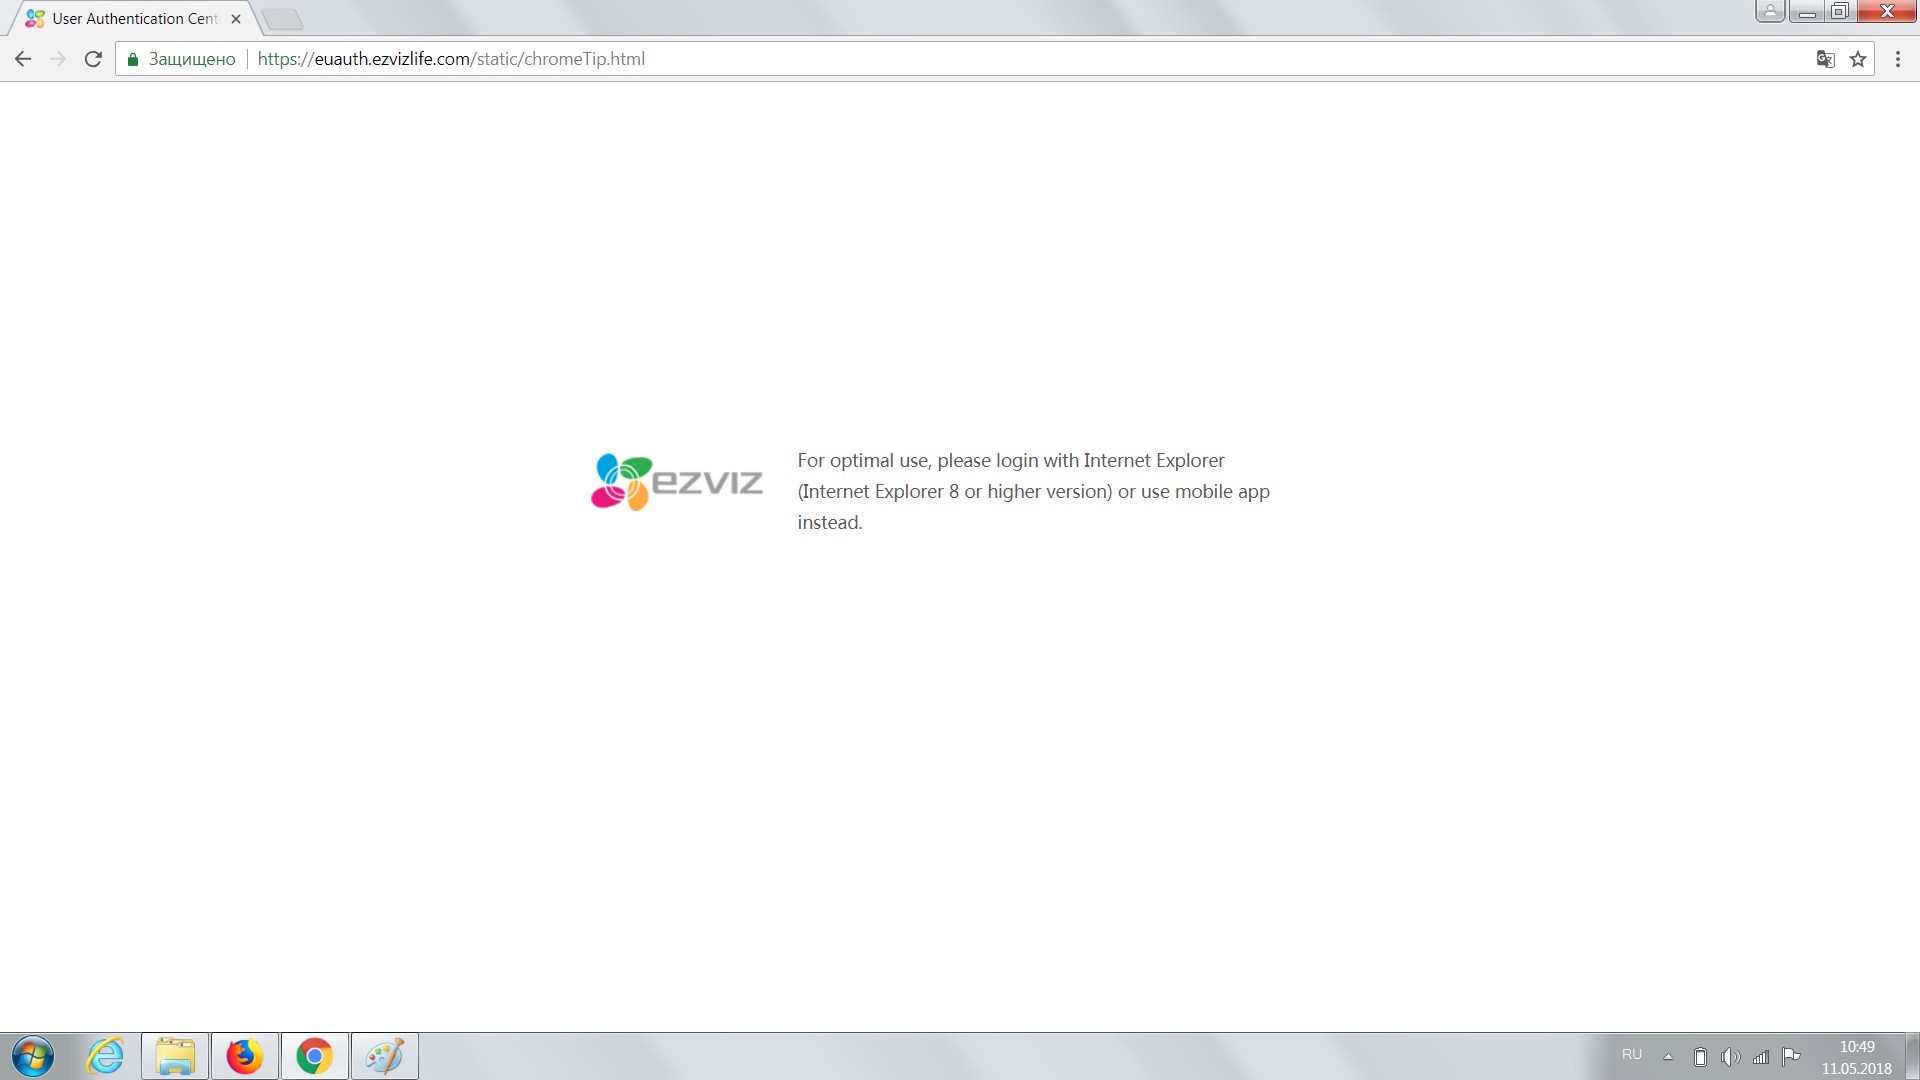Click the Защищено secure label
Screen dimensions: 1920x1080
pos(192,59)
